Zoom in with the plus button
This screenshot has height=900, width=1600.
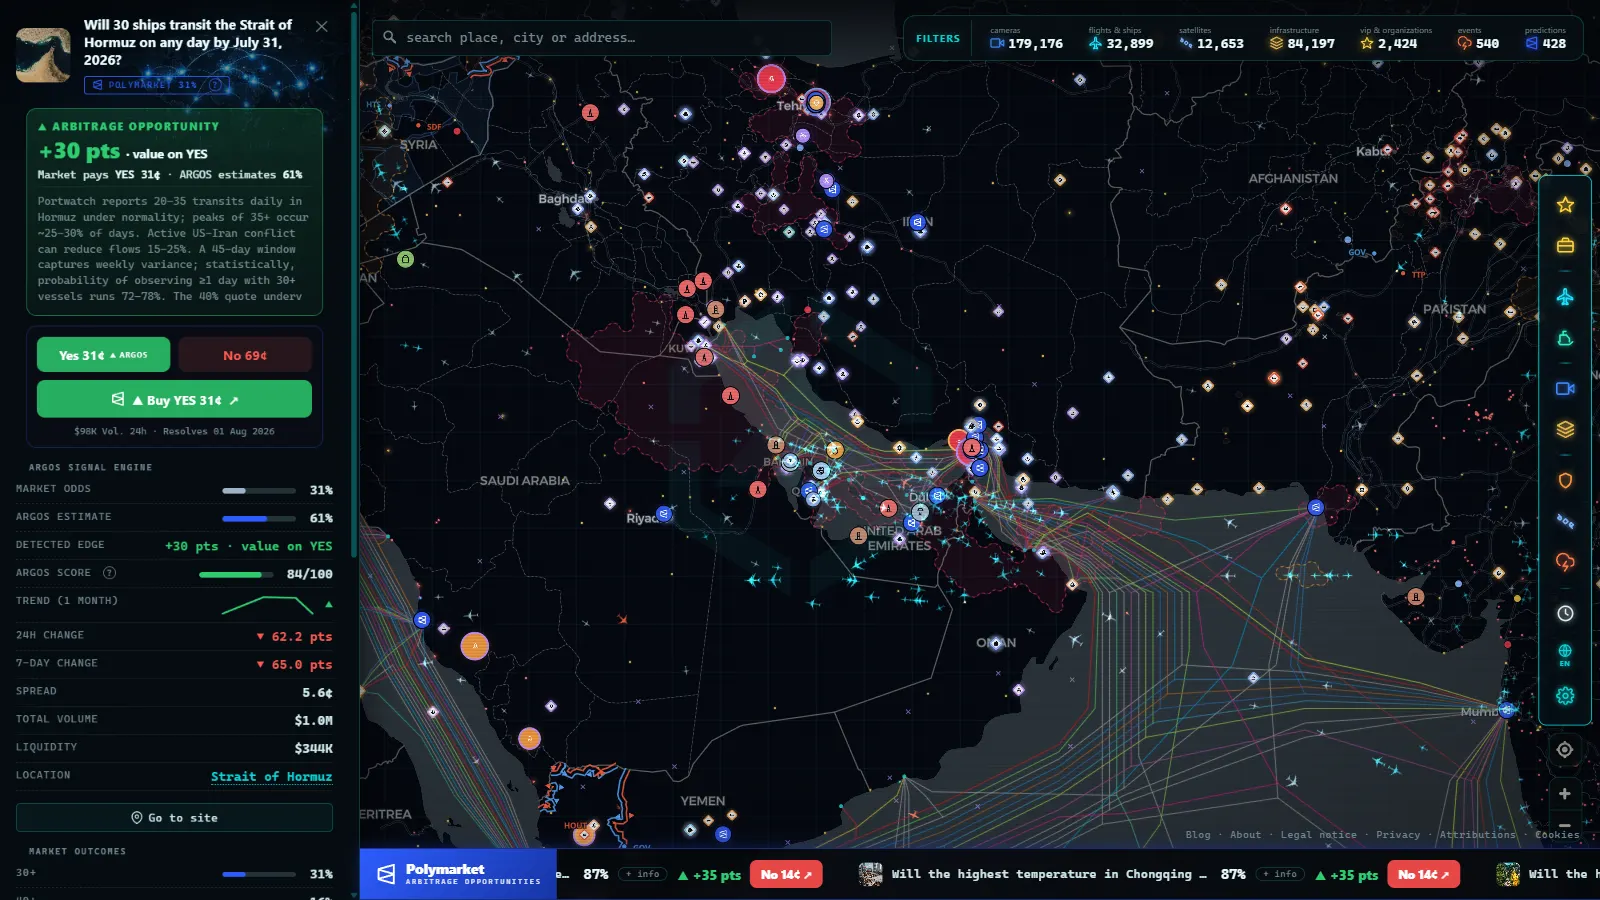coord(1565,794)
